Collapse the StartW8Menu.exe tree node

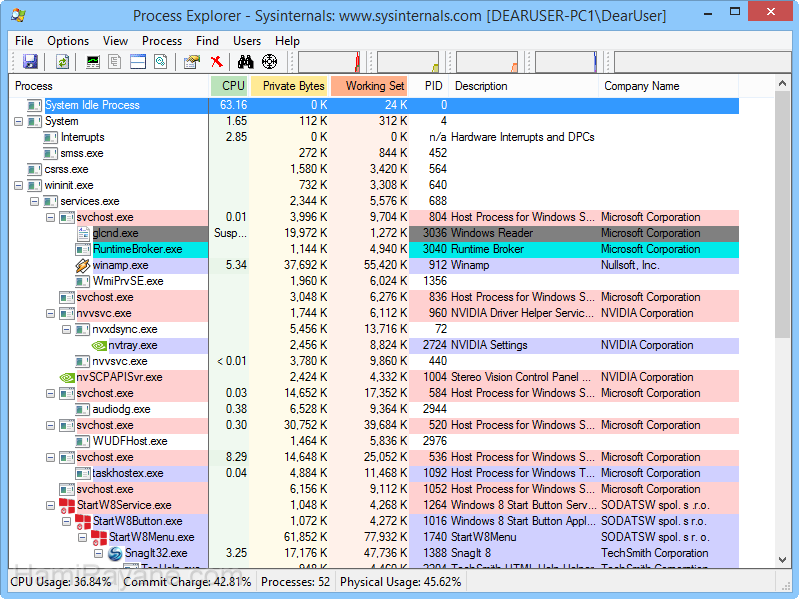pos(83,537)
